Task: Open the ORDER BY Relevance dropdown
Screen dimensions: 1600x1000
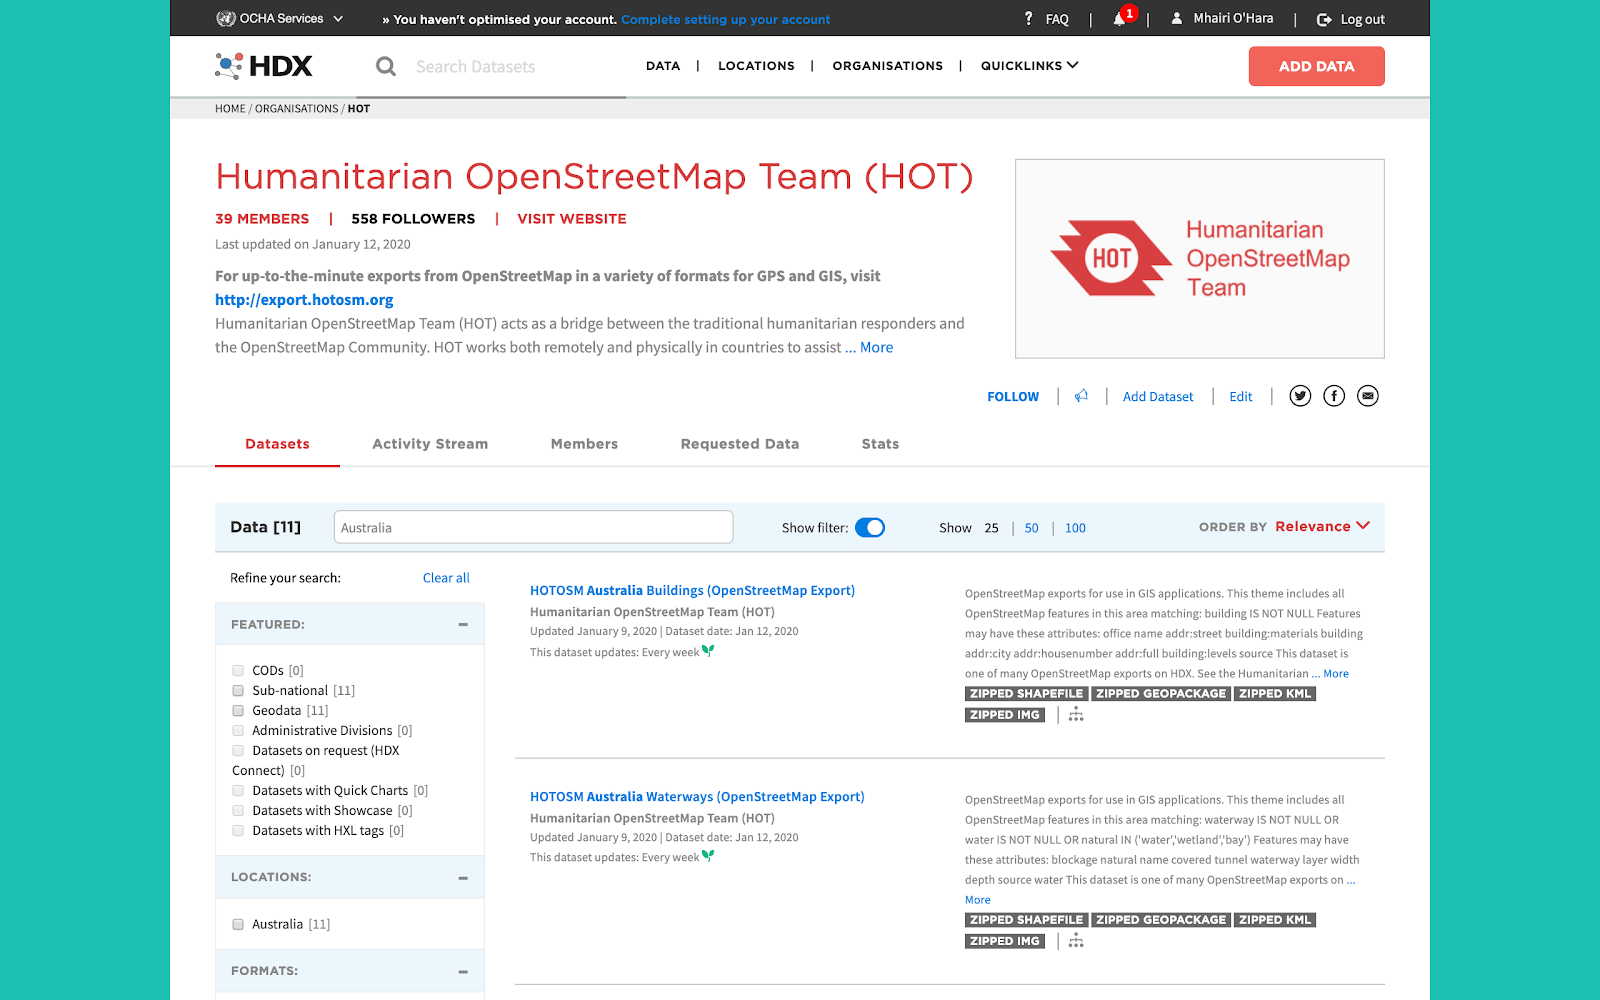Action: [1322, 526]
